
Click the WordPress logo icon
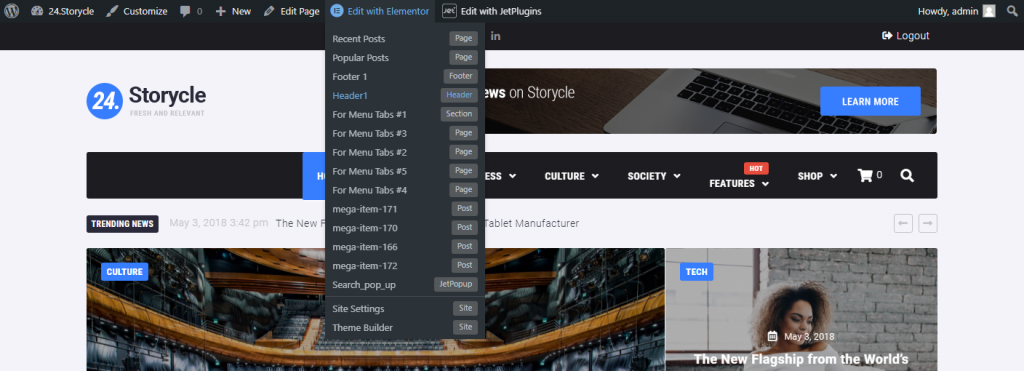(x=11, y=11)
